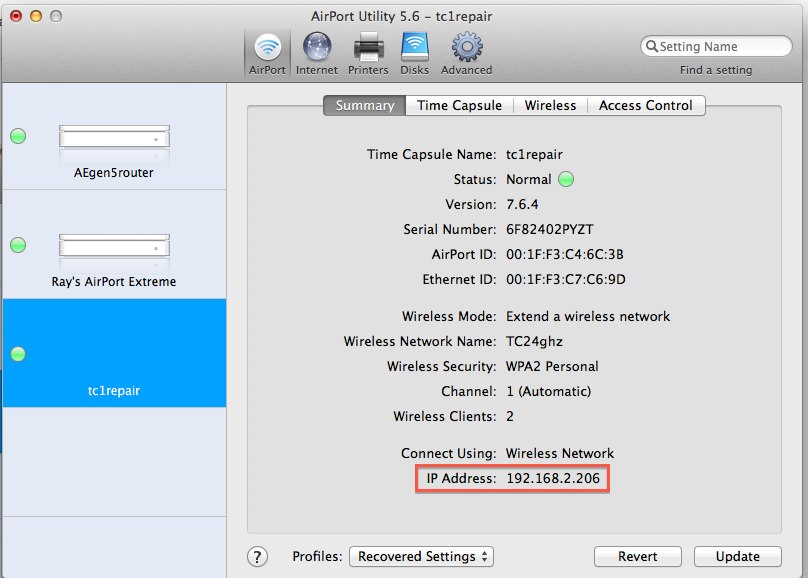Click the Find a setting label

pos(716,70)
